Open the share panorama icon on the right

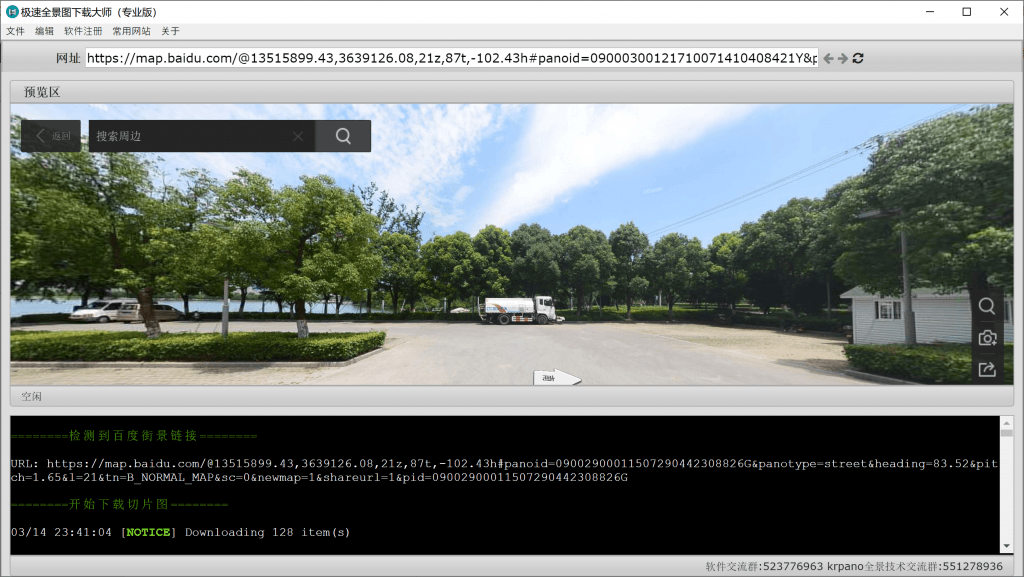987,369
